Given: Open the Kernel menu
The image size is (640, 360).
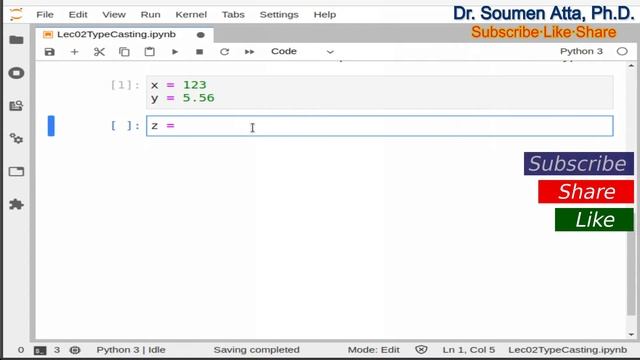Looking at the screenshot, I should point(191,15).
